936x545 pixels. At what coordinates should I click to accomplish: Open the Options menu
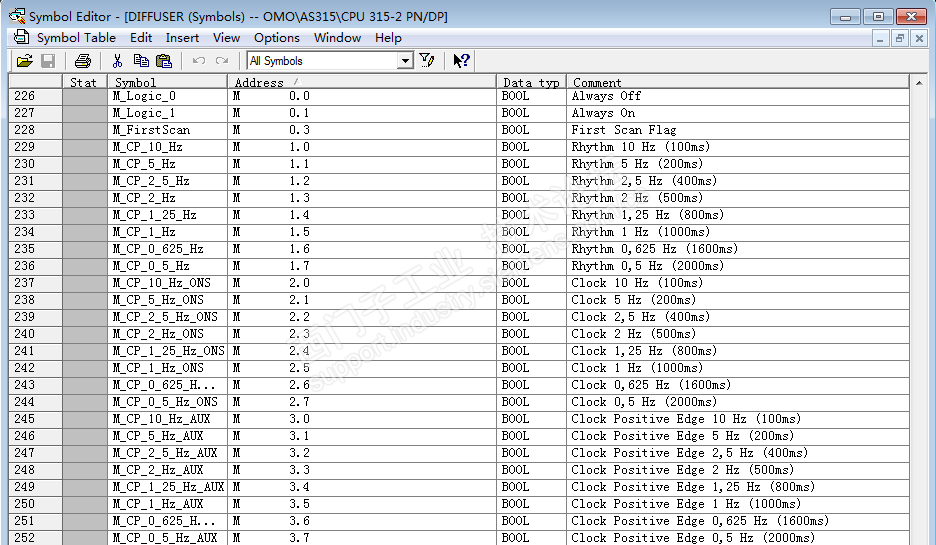point(276,38)
